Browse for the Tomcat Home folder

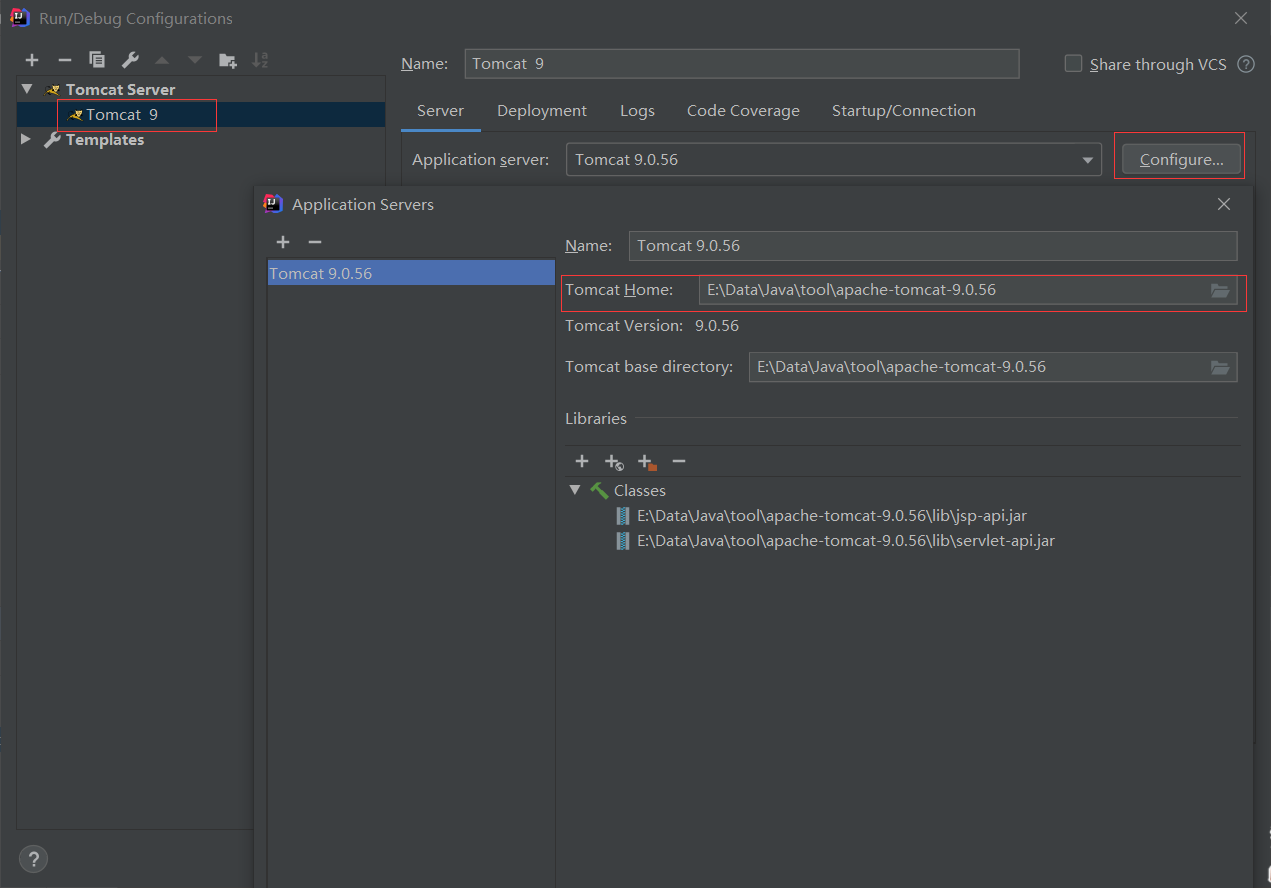coord(1219,291)
